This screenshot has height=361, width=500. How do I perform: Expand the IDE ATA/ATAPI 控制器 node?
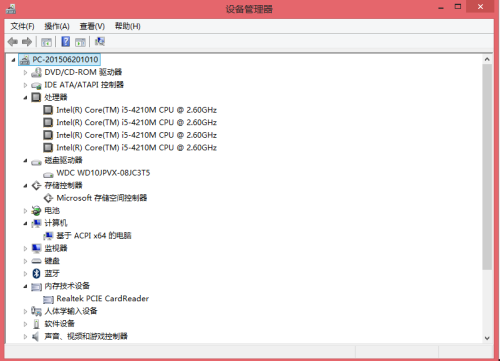pos(25,85)
